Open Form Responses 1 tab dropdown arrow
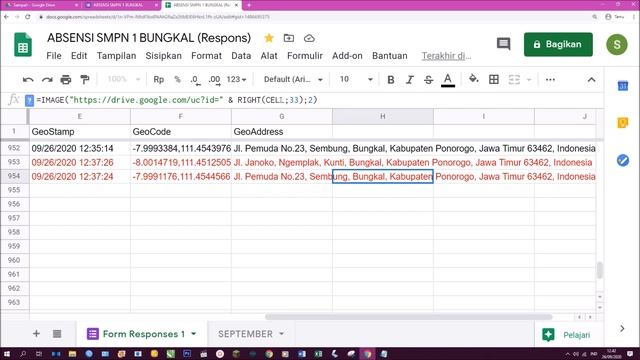Image resolution: width=640 pixels, height=360 pixels. (193, 334)
